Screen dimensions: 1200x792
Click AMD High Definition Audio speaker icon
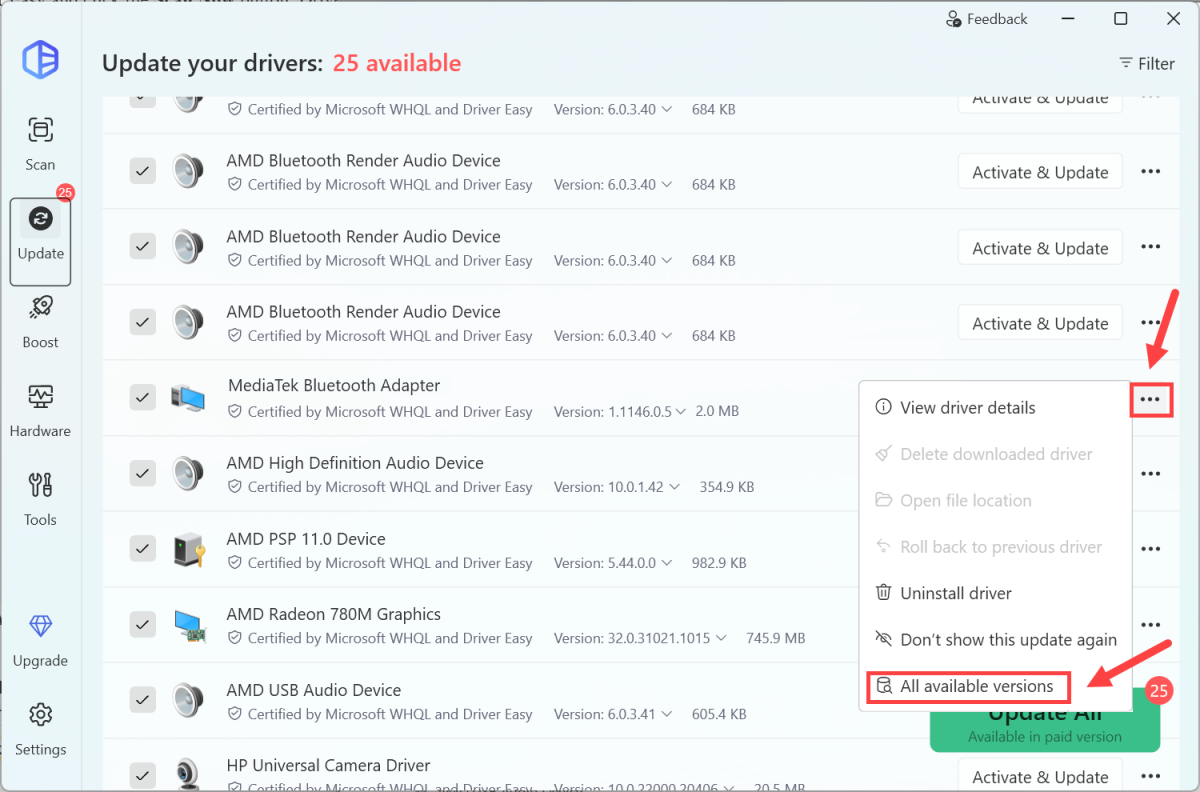(187, 473)
